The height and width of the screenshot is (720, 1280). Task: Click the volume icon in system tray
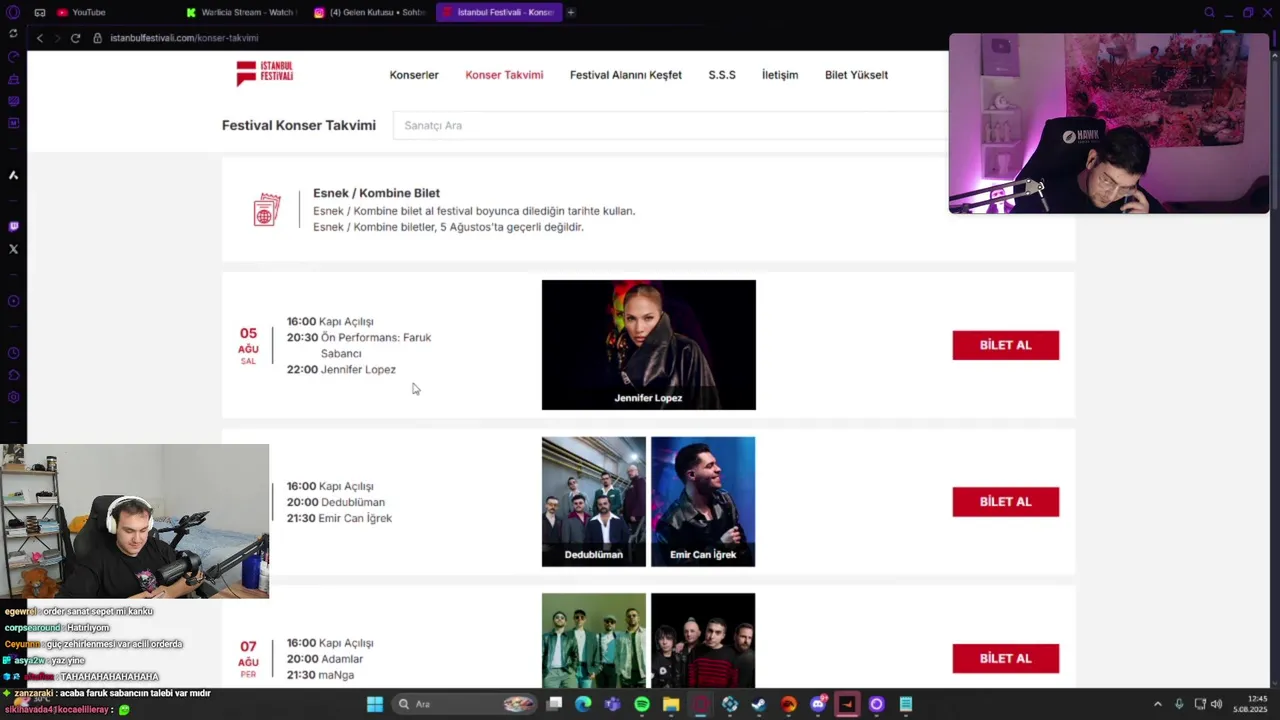(1217, 704)
